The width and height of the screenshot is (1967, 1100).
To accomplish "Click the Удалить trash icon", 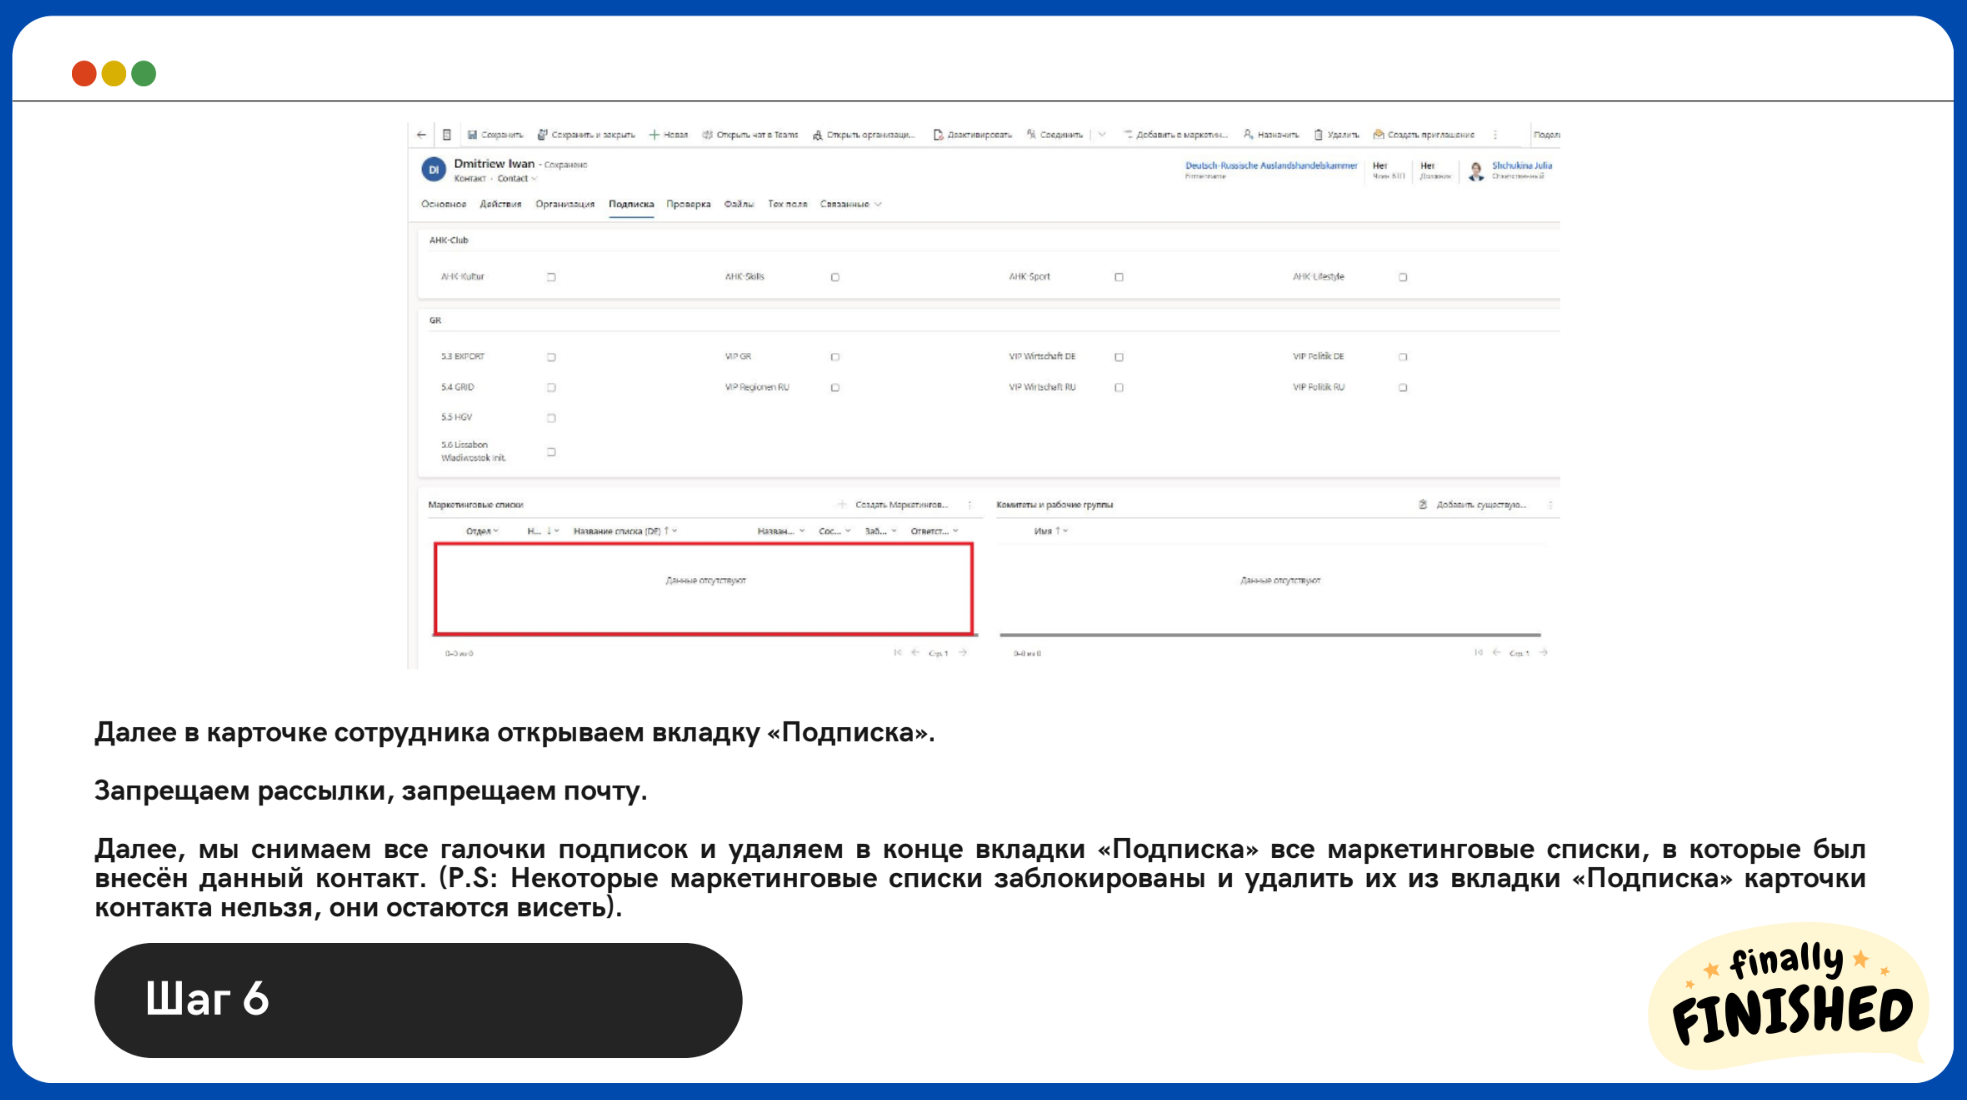I will tap(1319, 135).
